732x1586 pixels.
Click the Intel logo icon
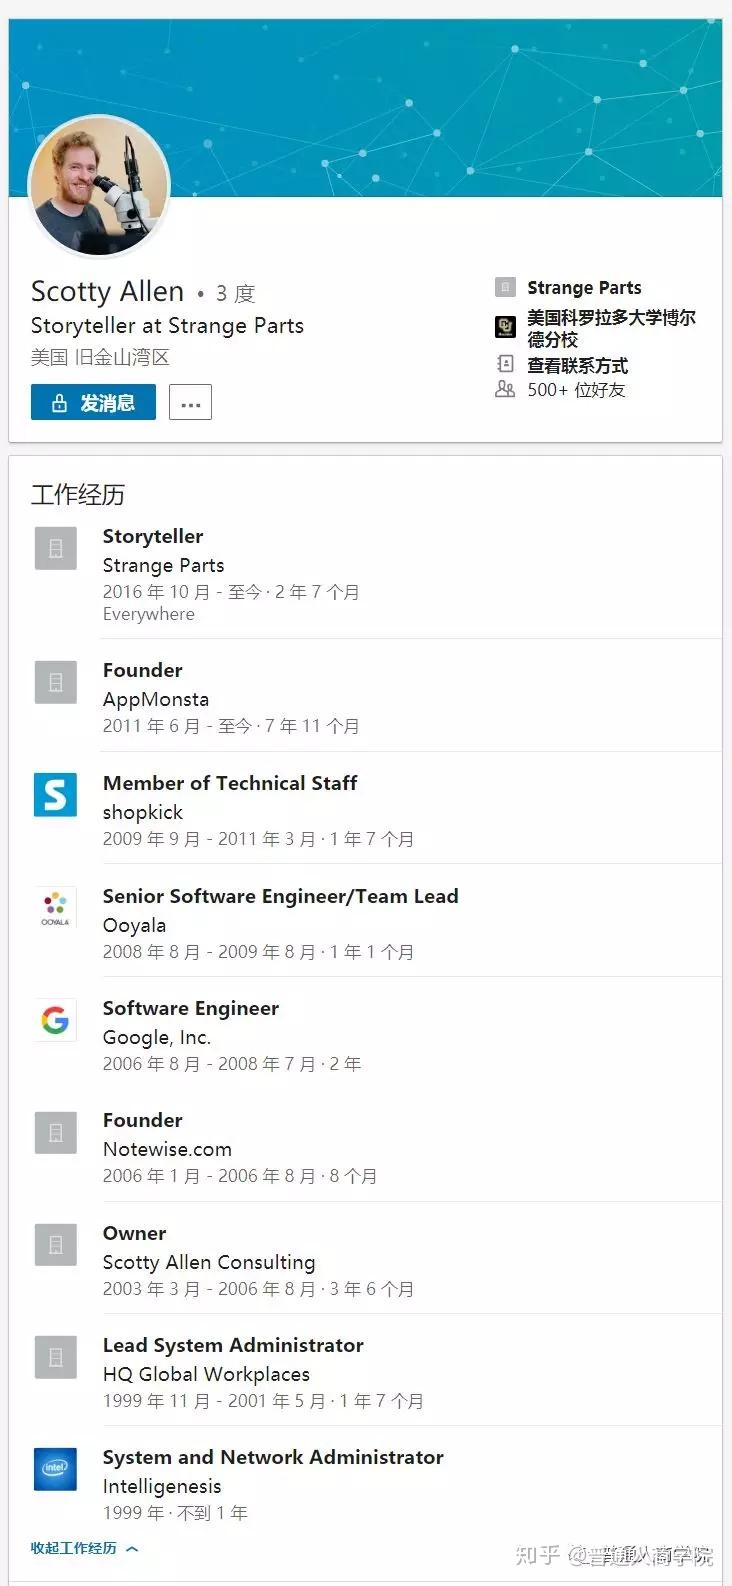[55, 1469]
